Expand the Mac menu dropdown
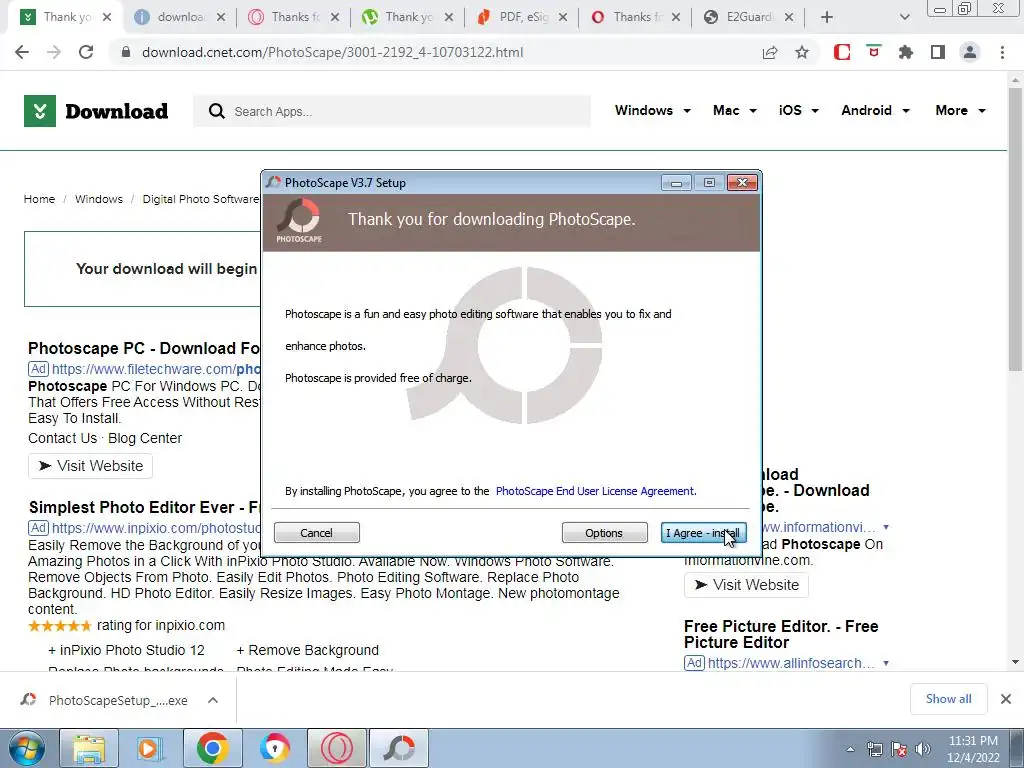This screenshot has height=768, width=1024. pyautogui.click(x=735, y=110)
